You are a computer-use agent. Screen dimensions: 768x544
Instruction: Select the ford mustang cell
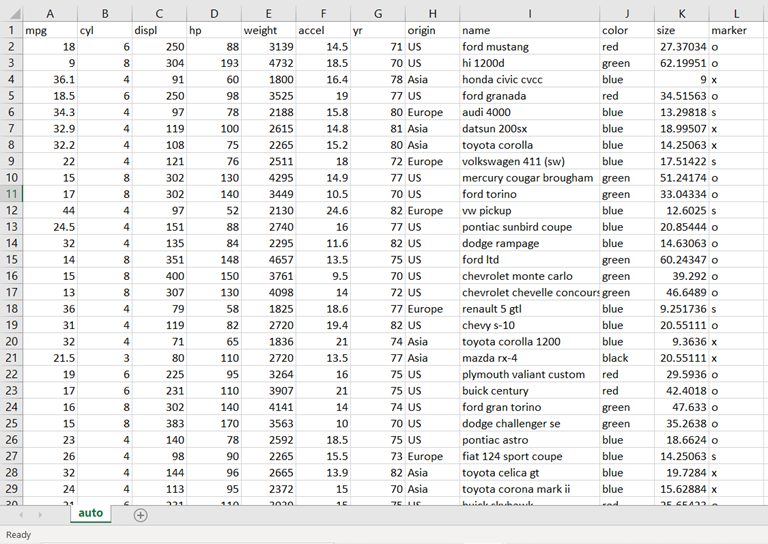[x=529, y=47]
